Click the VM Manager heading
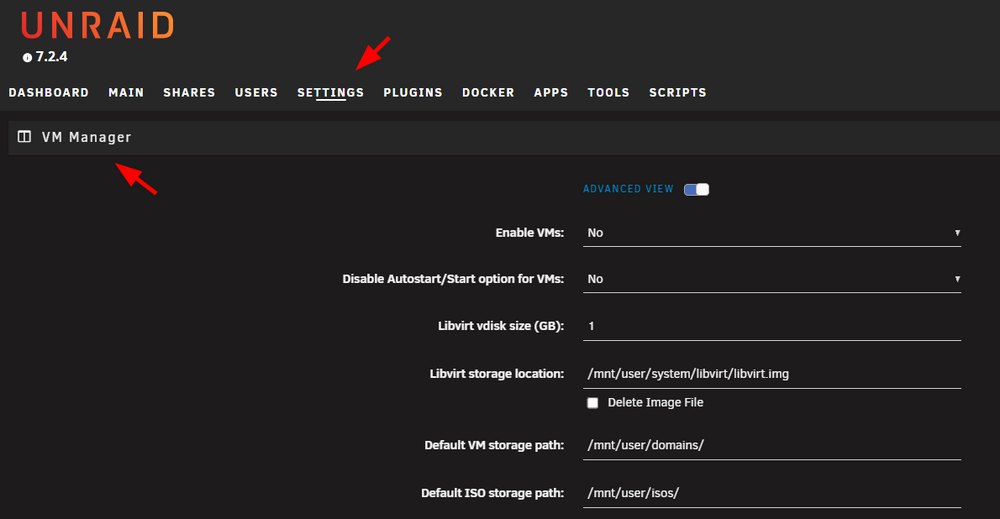 87,137
